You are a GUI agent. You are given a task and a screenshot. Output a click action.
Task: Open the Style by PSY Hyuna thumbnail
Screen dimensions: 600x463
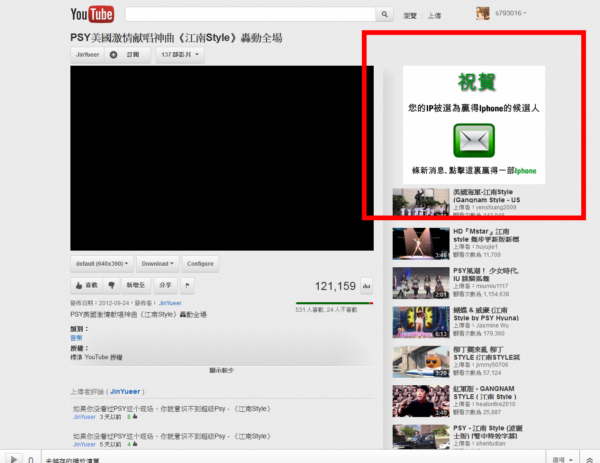421,323
